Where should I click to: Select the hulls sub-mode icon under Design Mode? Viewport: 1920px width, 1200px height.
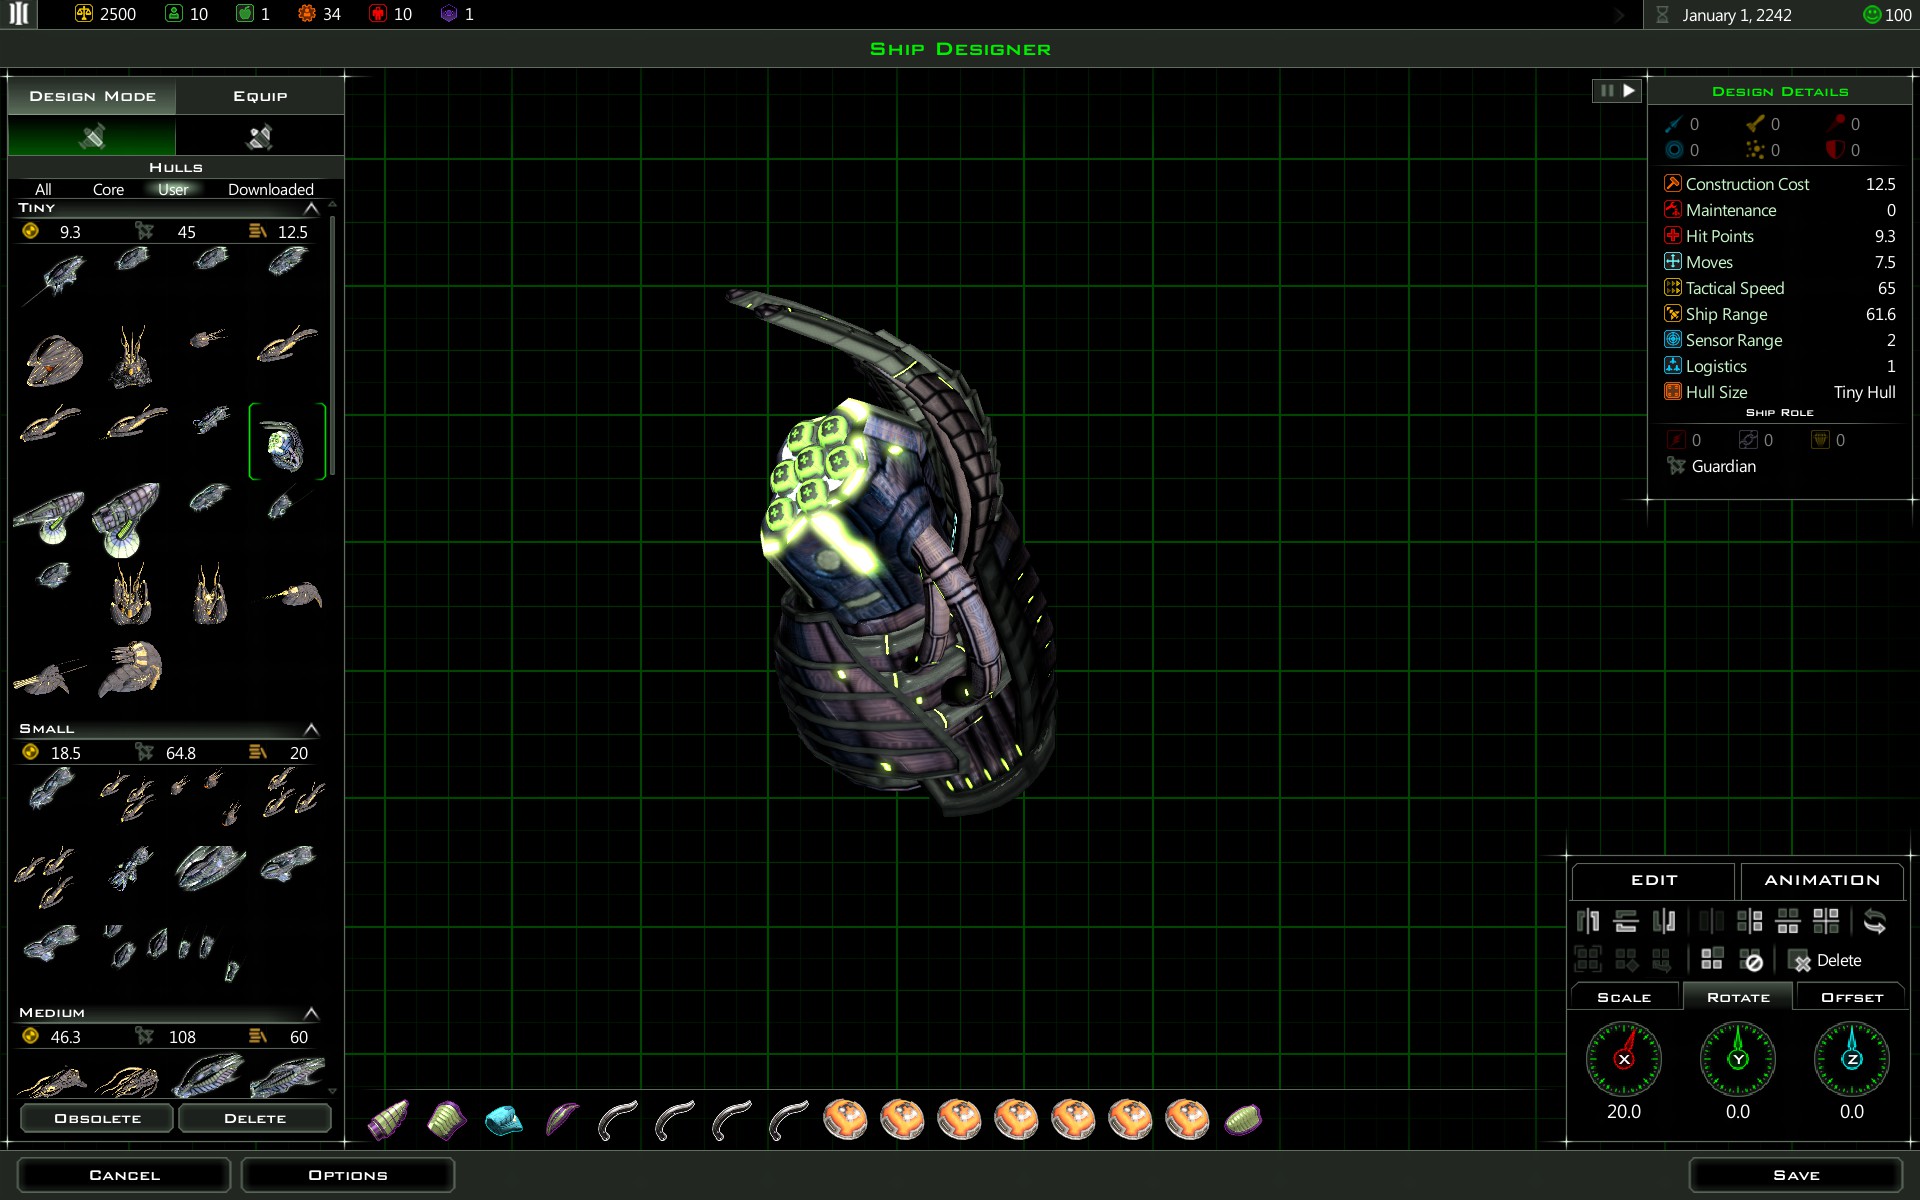pos(92,136)
